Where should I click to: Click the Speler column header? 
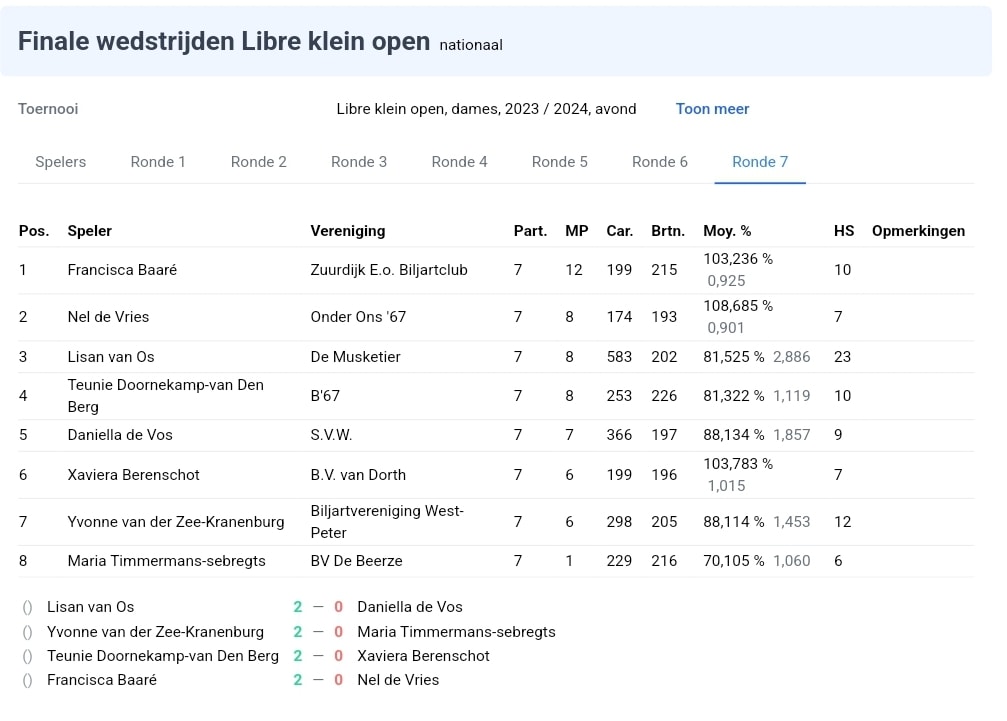[90, 231]
